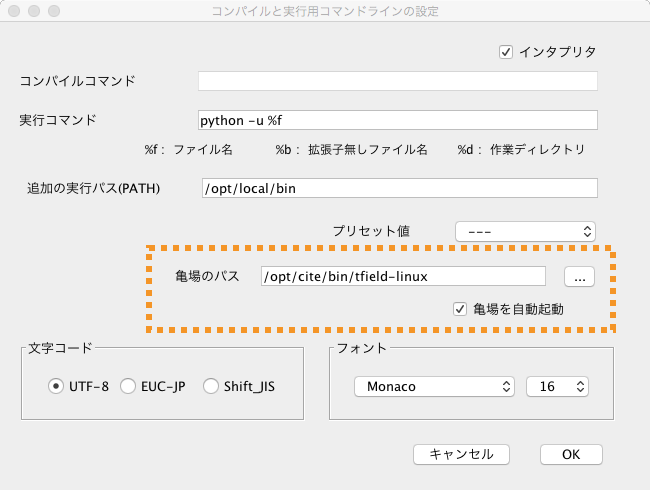Click the empty コンパイルコマンド text field
The image size is (650, 490).
point(397,81)
